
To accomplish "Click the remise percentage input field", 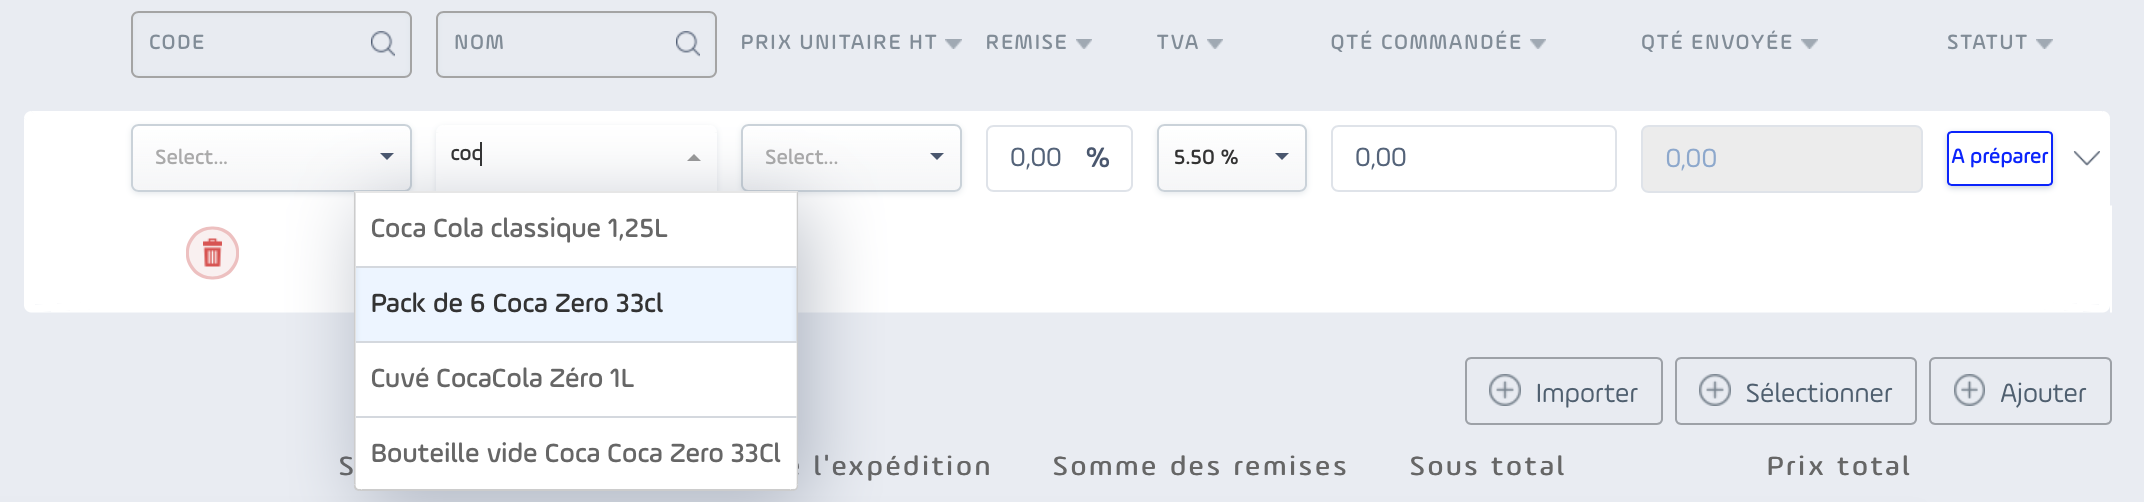I will tap(1059, 158).
